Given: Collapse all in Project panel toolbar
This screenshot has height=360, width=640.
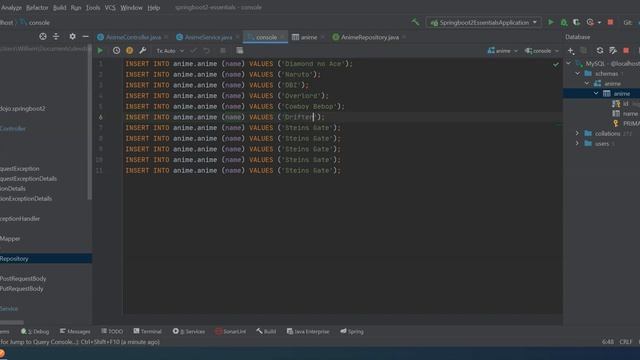Looking at the screenshot, I should tap(56, 36).
